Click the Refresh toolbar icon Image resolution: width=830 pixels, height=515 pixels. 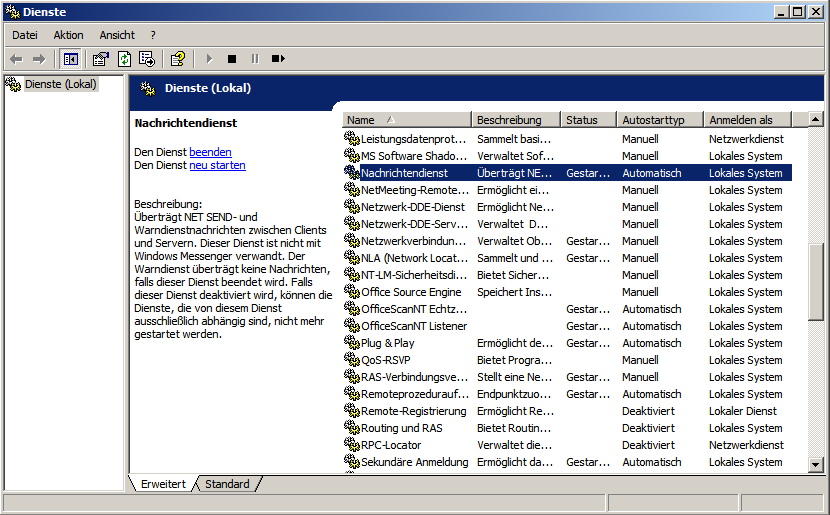point(124,59)
